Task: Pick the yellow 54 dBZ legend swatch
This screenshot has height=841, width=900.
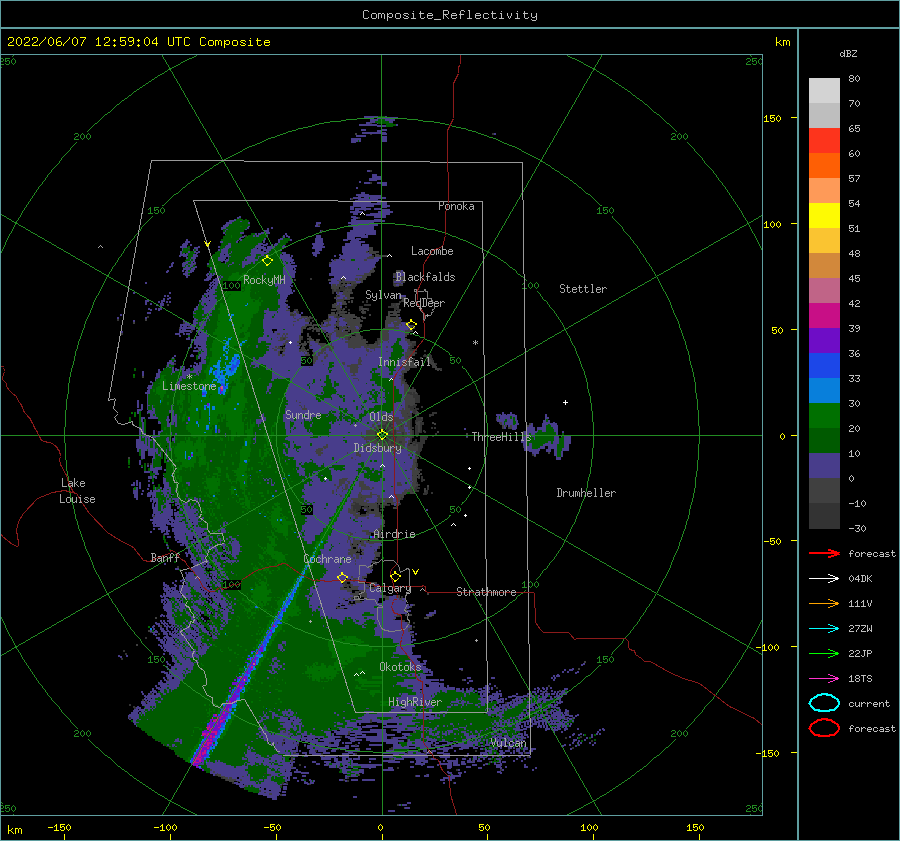Action: tap(824, 215)
